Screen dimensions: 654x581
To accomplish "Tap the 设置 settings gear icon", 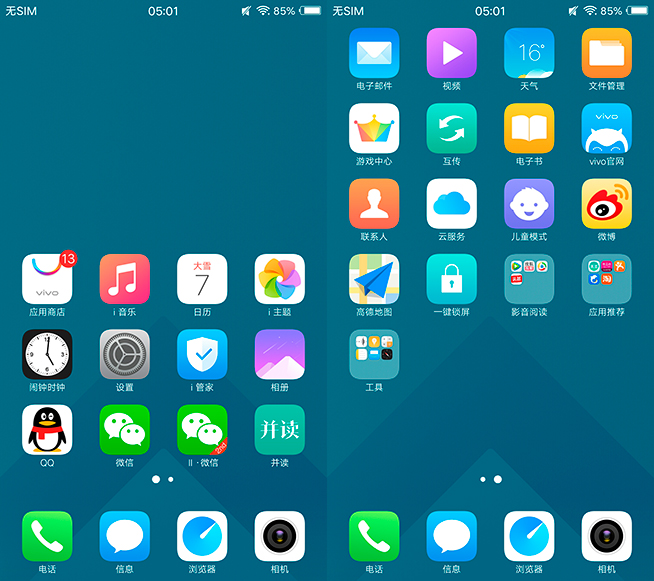I will pyautogui.click(x=125, y=355).
